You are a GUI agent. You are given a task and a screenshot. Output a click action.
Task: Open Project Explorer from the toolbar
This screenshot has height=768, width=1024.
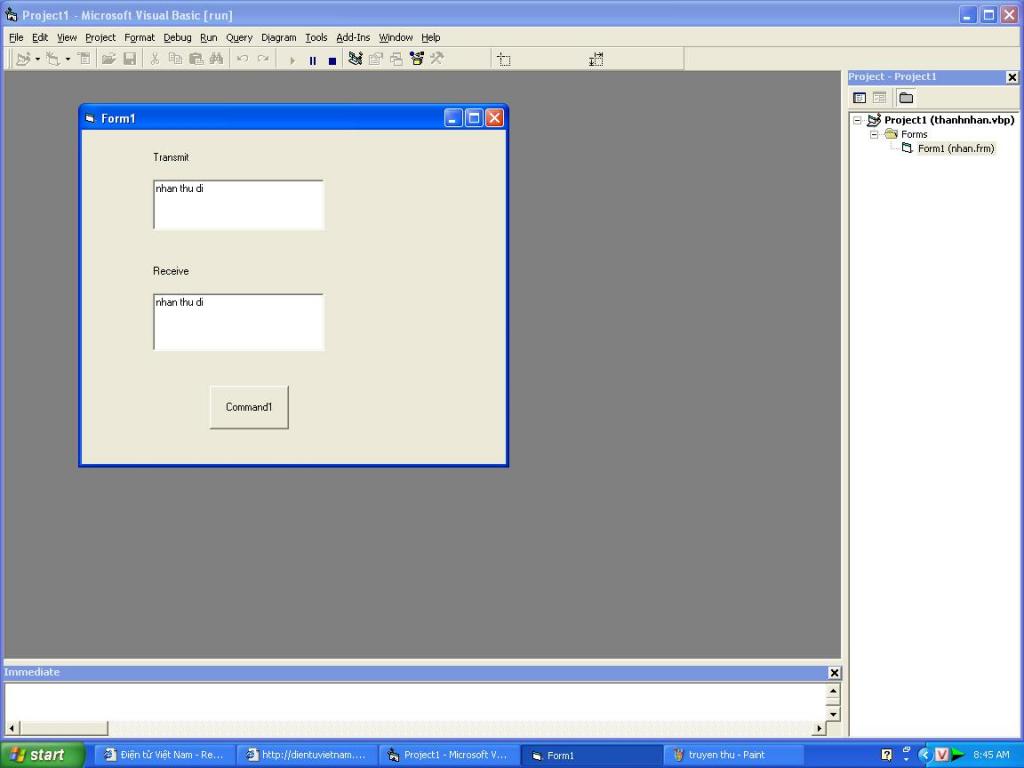click(x=355, y=59)
